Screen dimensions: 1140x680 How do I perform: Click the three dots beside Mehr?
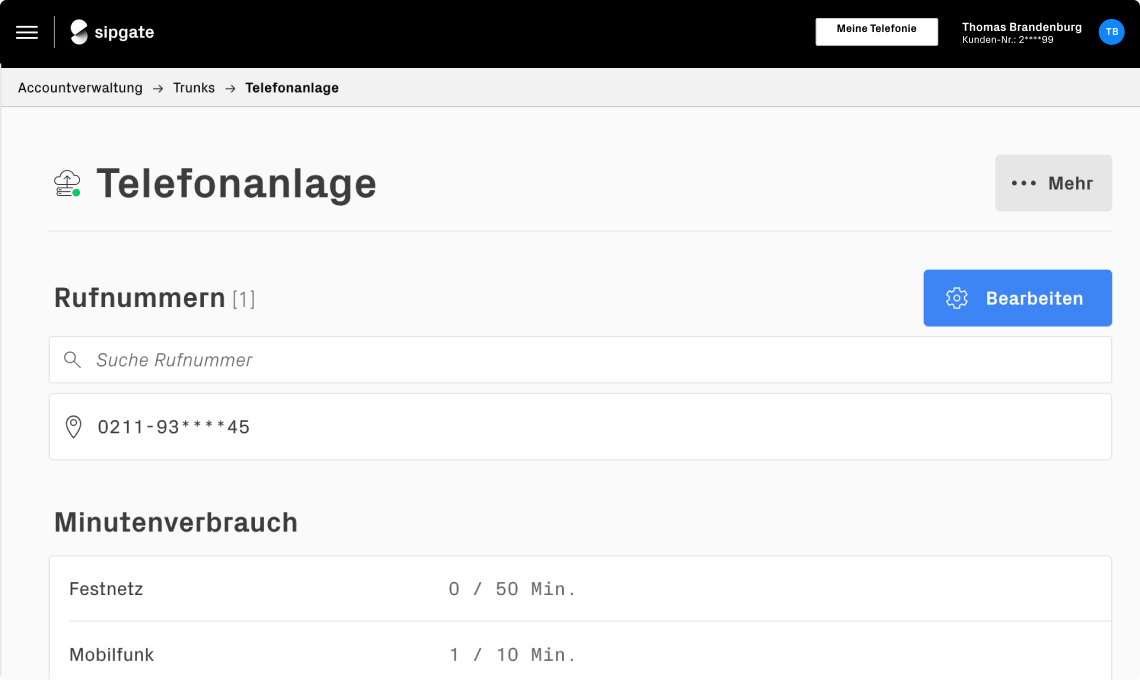coord(1023,183)
